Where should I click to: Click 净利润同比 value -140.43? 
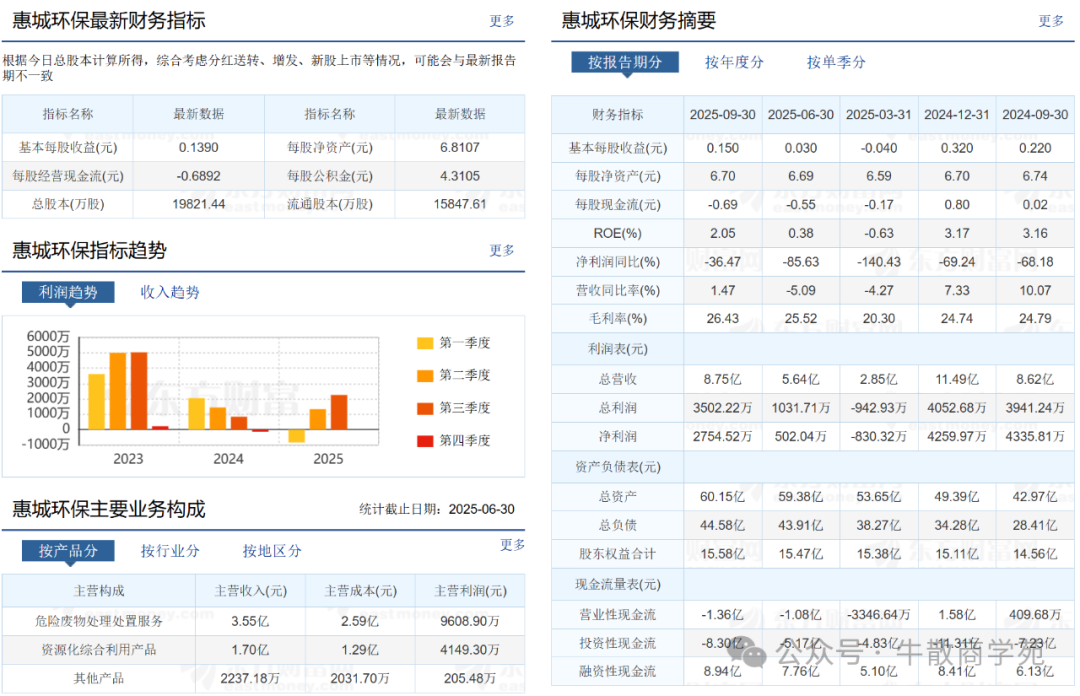tap(879, 262)
